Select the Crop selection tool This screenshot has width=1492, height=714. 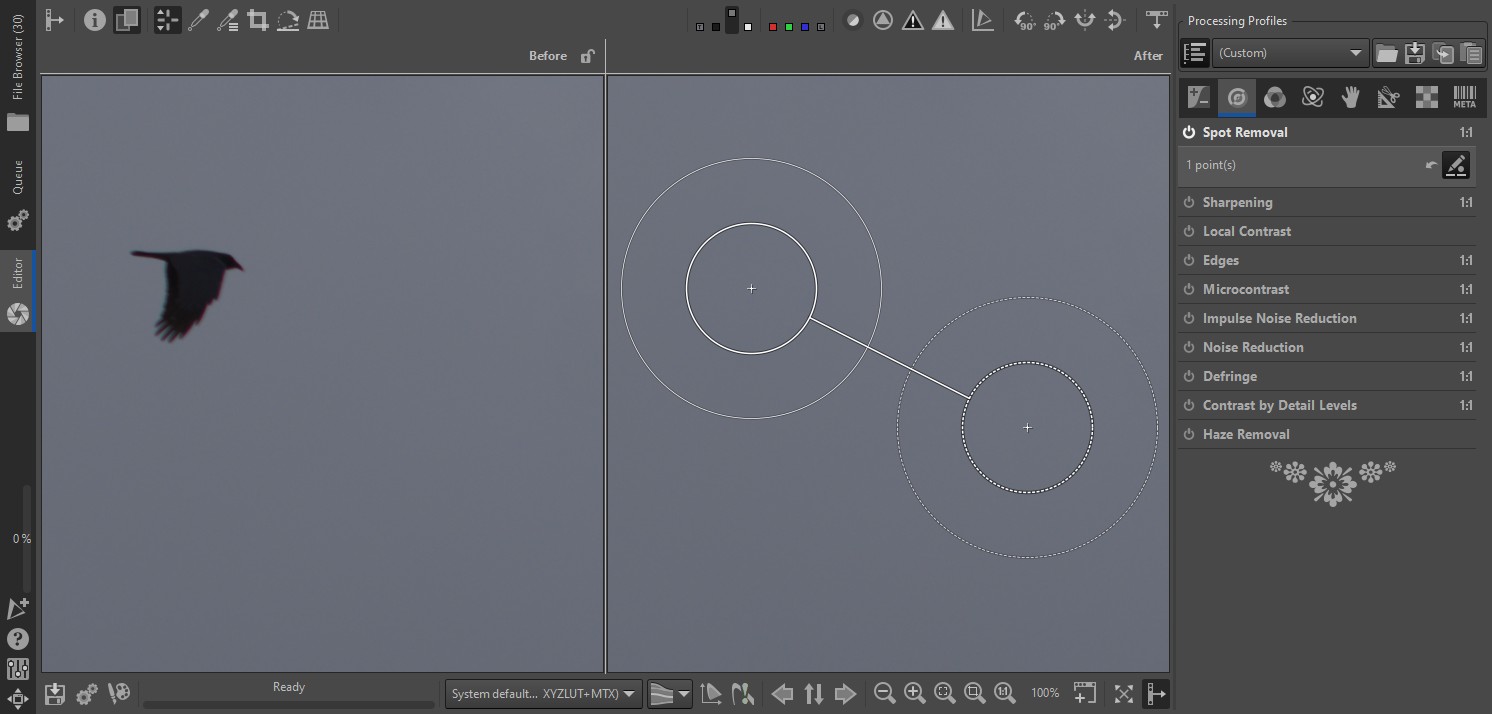click(x=258, y=20)
